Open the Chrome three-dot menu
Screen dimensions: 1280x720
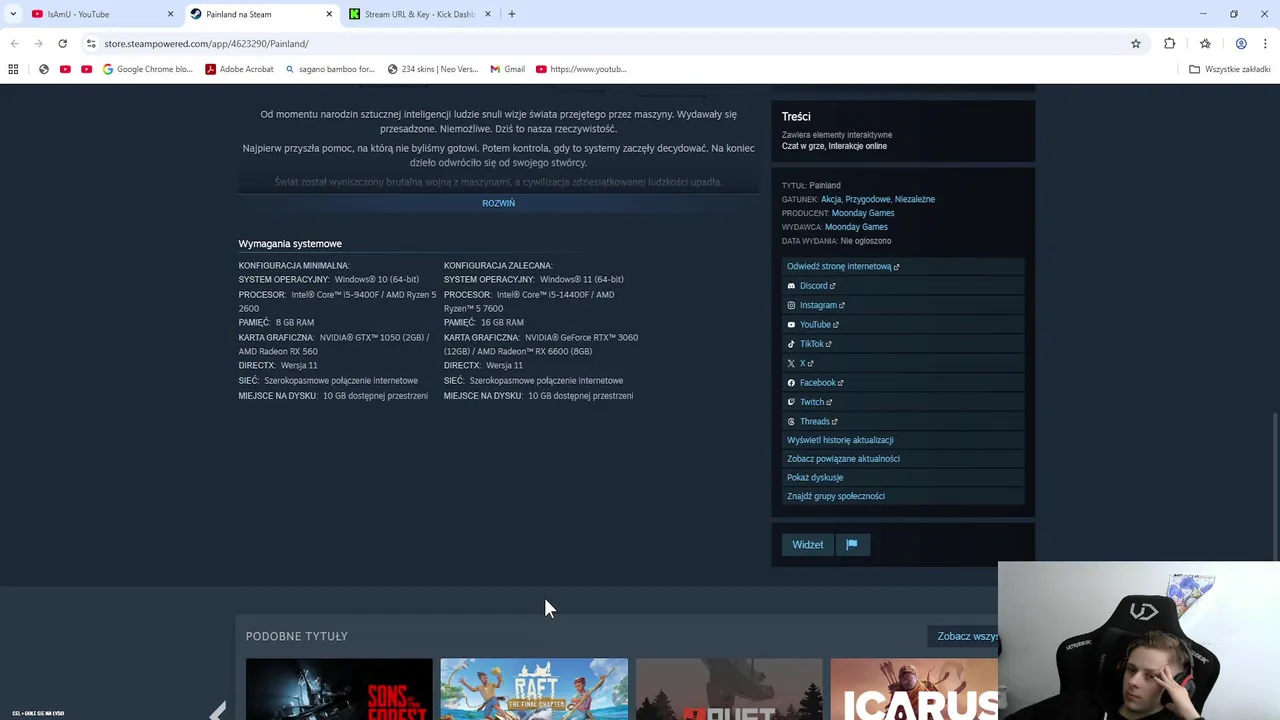(x=1265, y=44)
